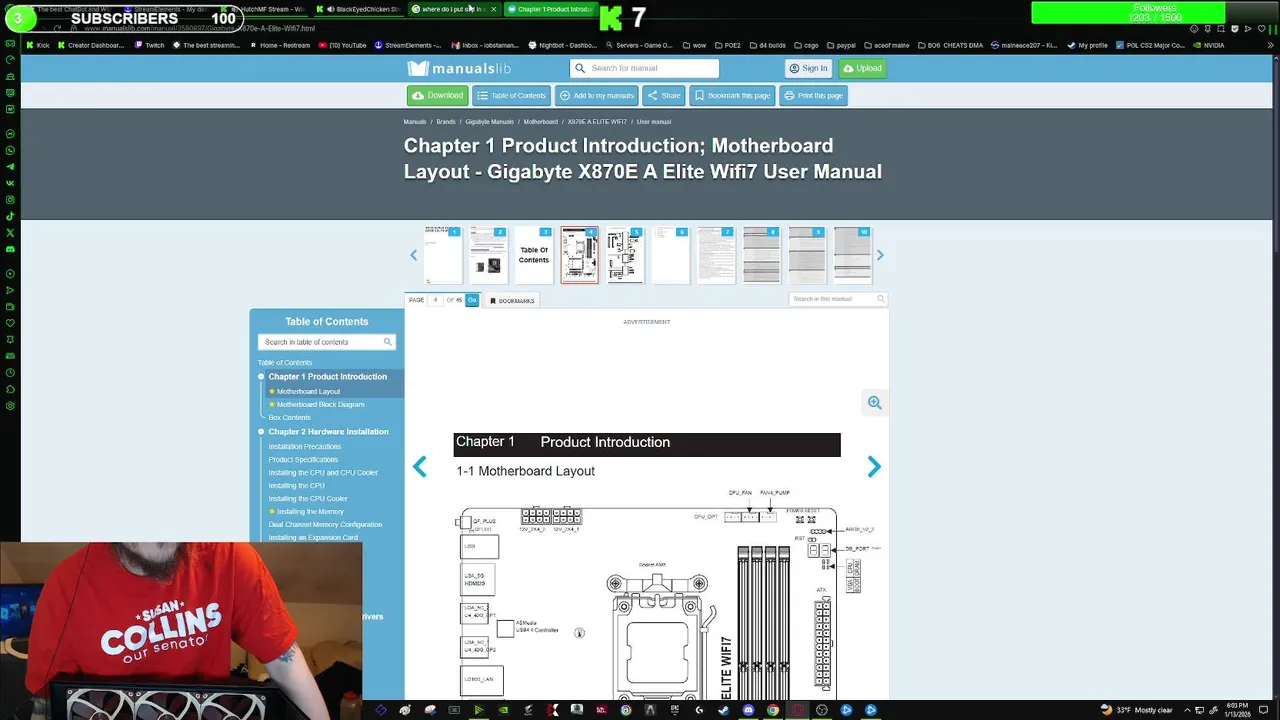Click the page number input field
1280x720 pixels.
(x=436, y=300)
